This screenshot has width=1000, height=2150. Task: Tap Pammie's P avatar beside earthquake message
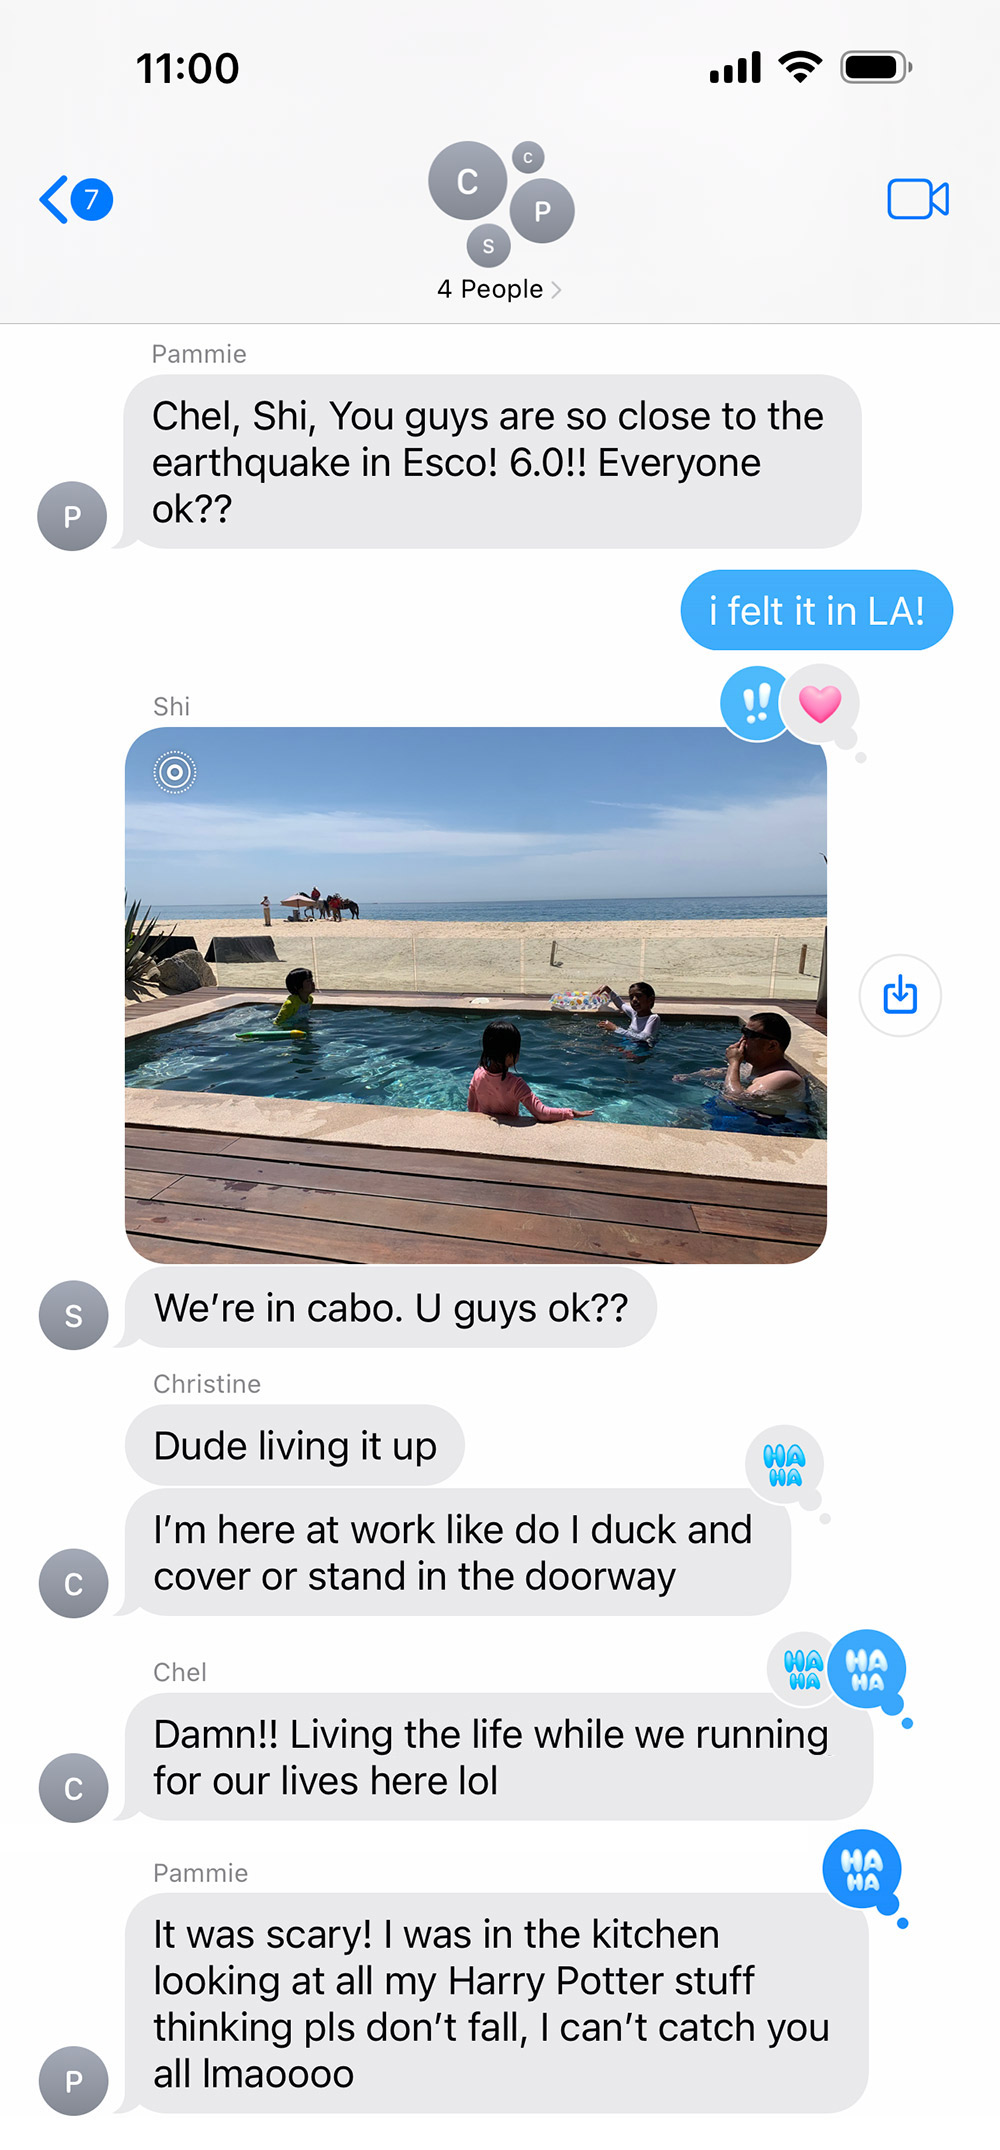[72, 516]
